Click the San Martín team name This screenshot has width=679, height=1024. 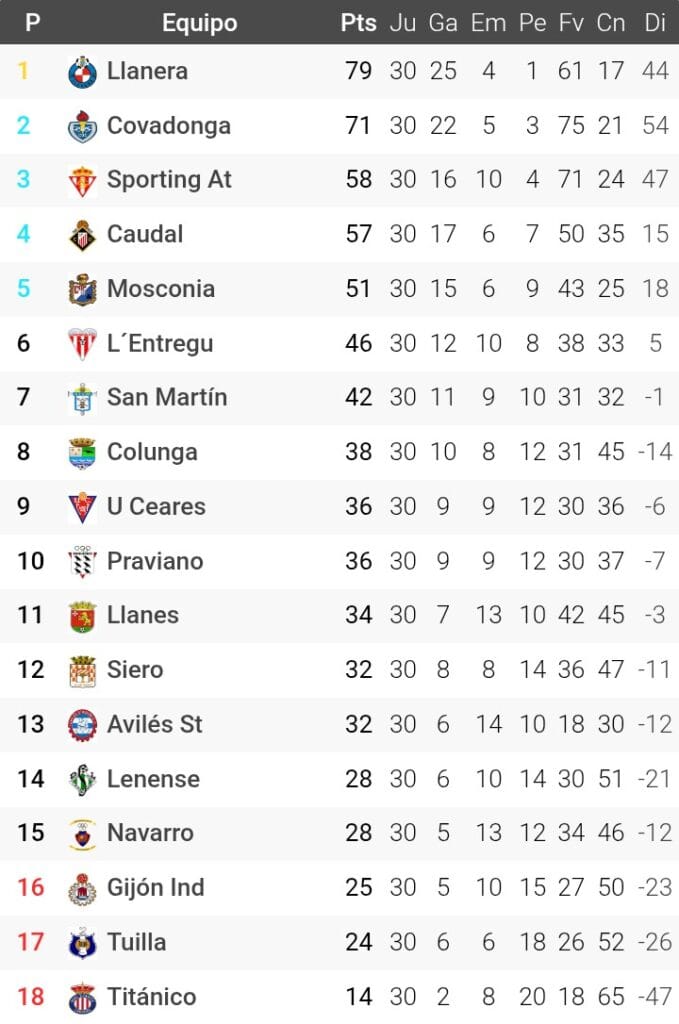(x=167, y=398)
